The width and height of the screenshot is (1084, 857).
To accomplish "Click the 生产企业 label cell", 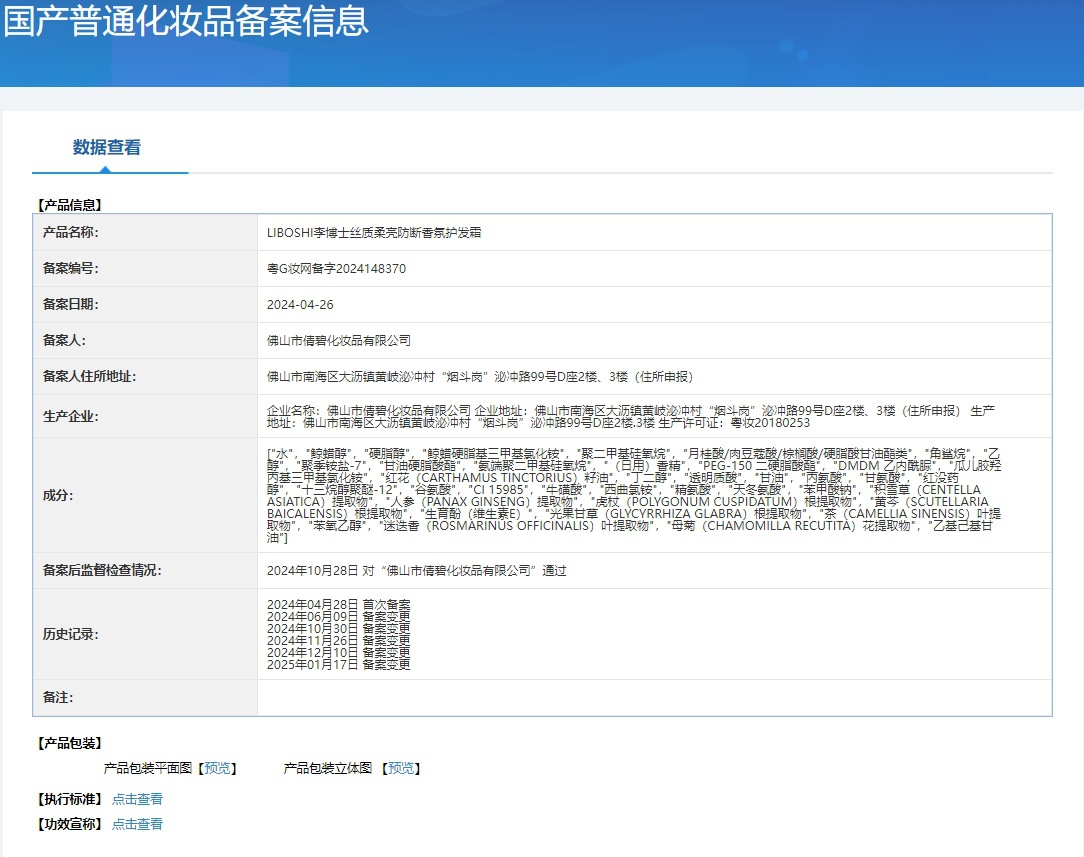I will tap(145, 416).
